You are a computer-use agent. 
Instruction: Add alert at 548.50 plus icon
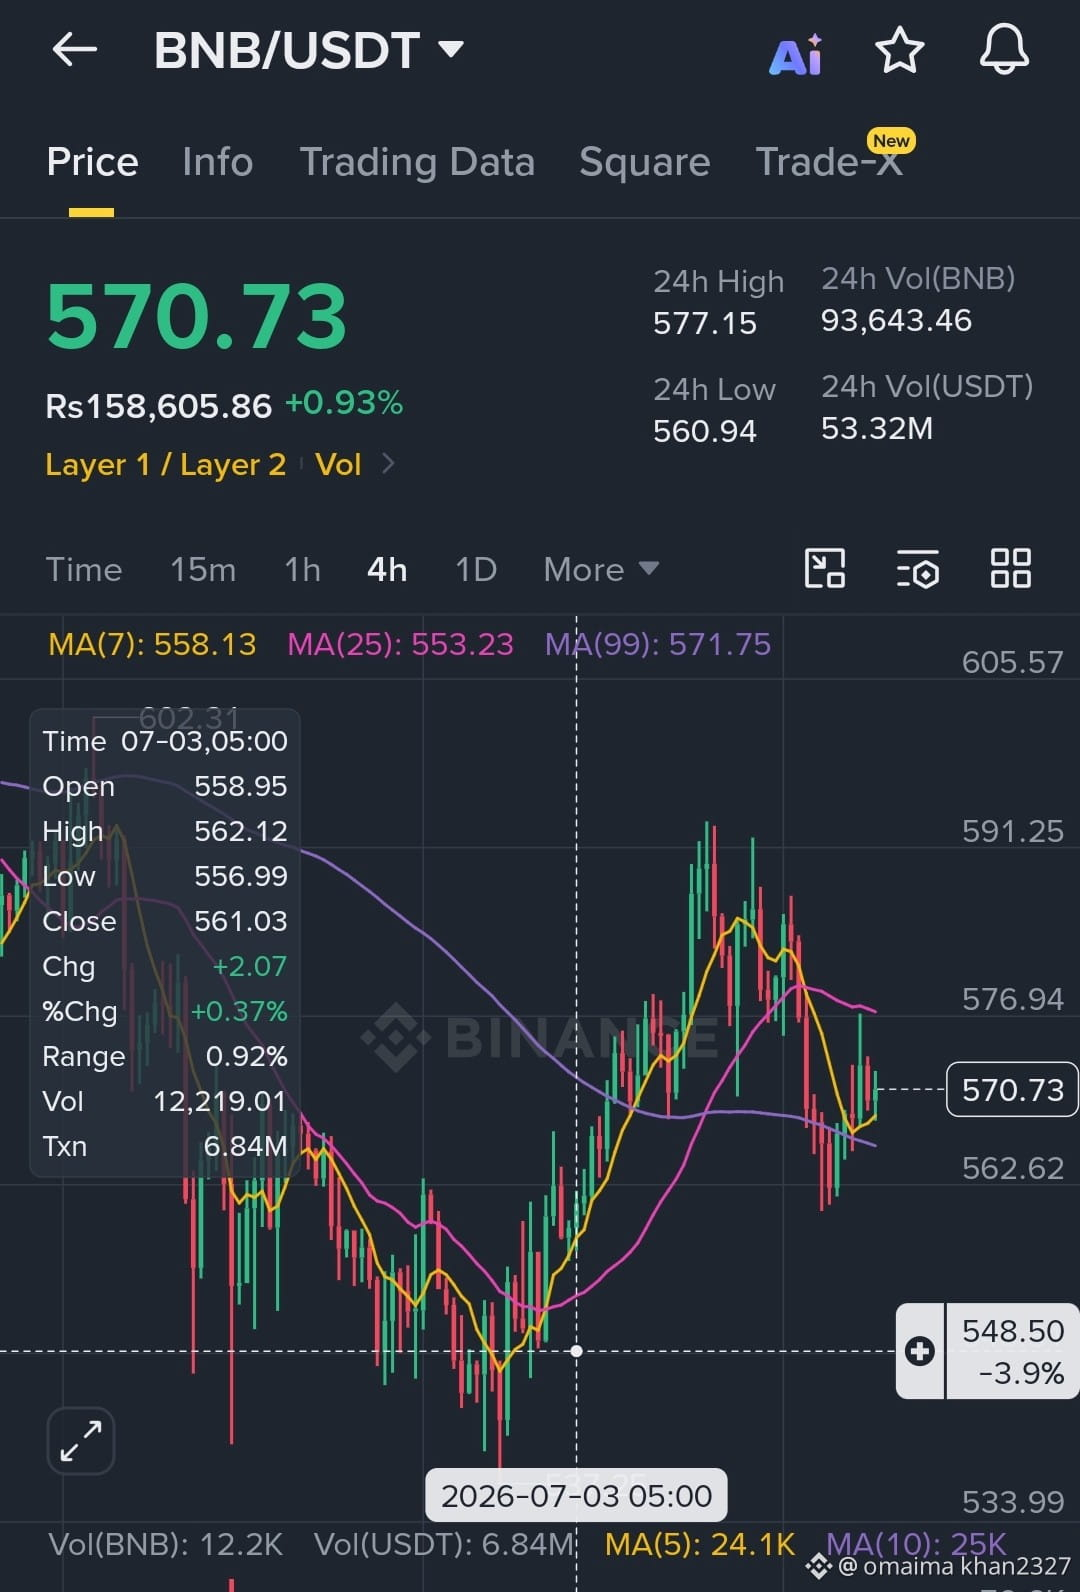tap(920, 1351)
